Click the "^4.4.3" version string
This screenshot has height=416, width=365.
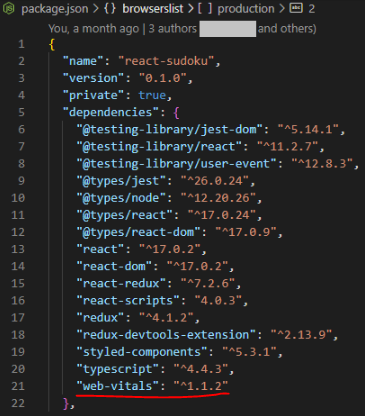coord(201,369)
